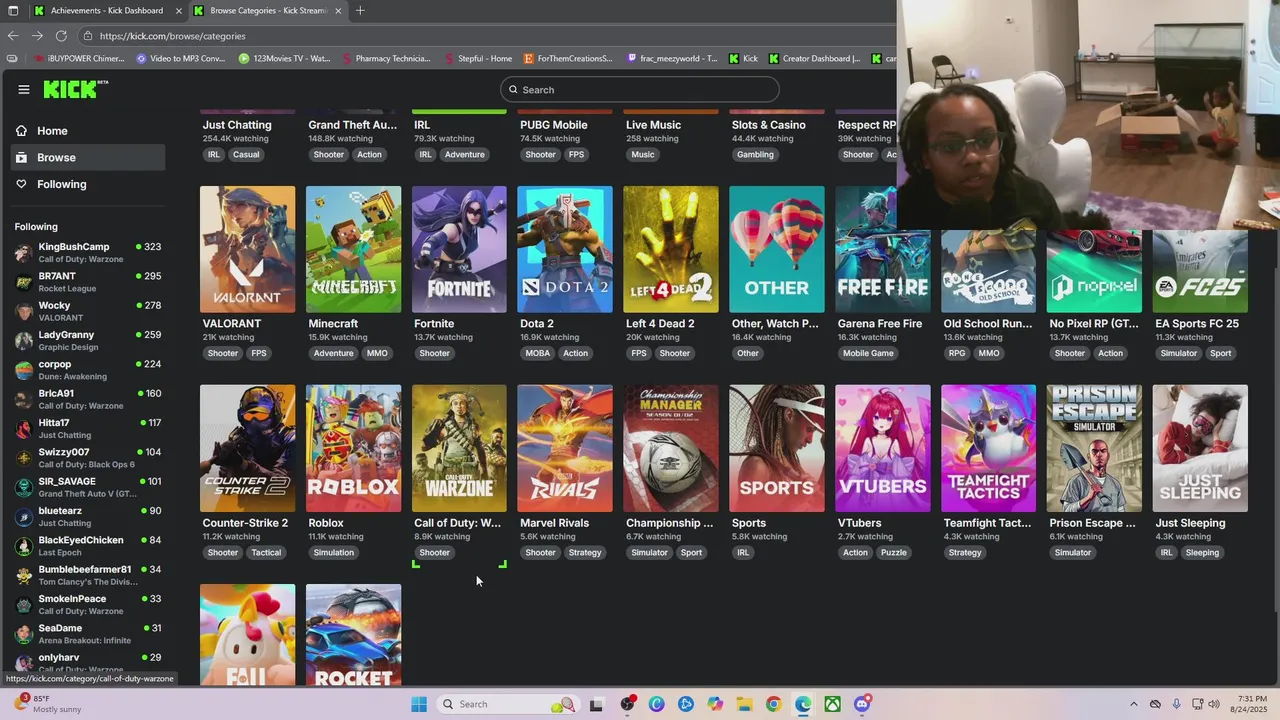Viewport: 1280px width, 720px height.
Task: Open Call of Duty: Warzone thumbnail
Action: click(x=459, y=448)
